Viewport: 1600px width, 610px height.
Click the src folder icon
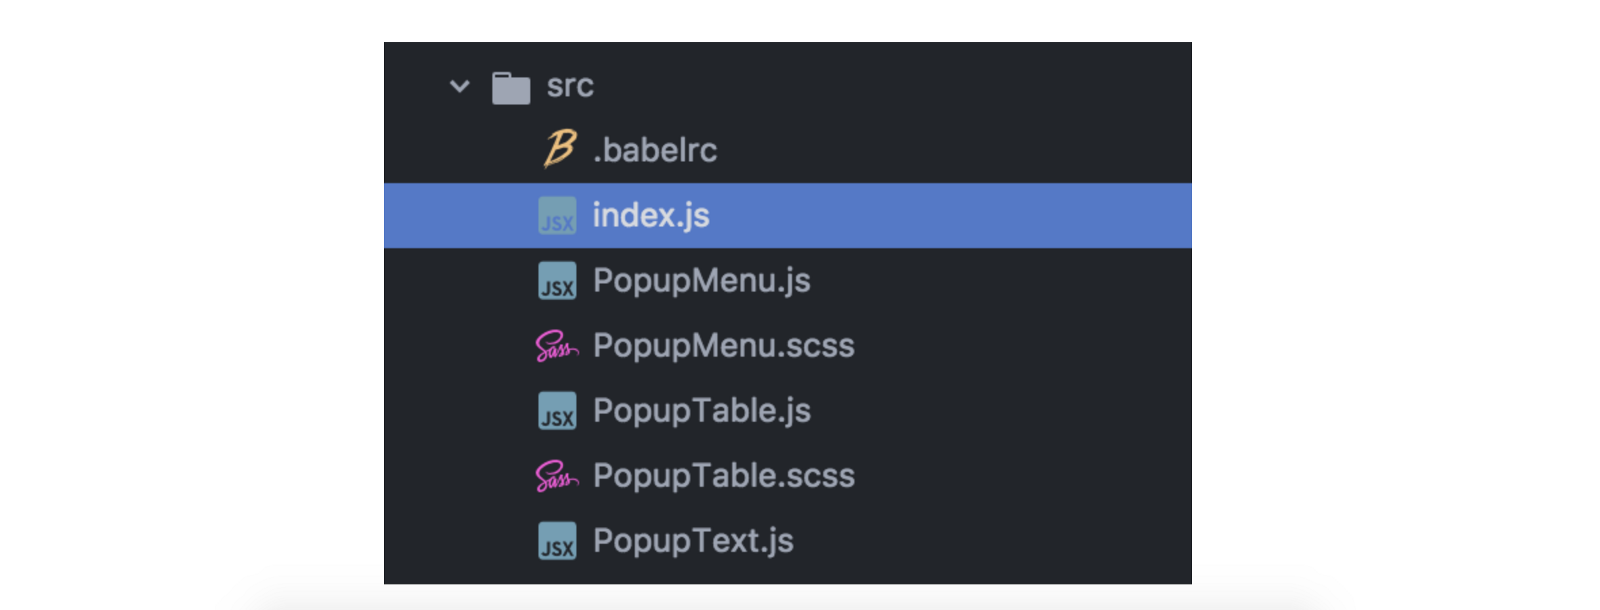tap(511, 87)
